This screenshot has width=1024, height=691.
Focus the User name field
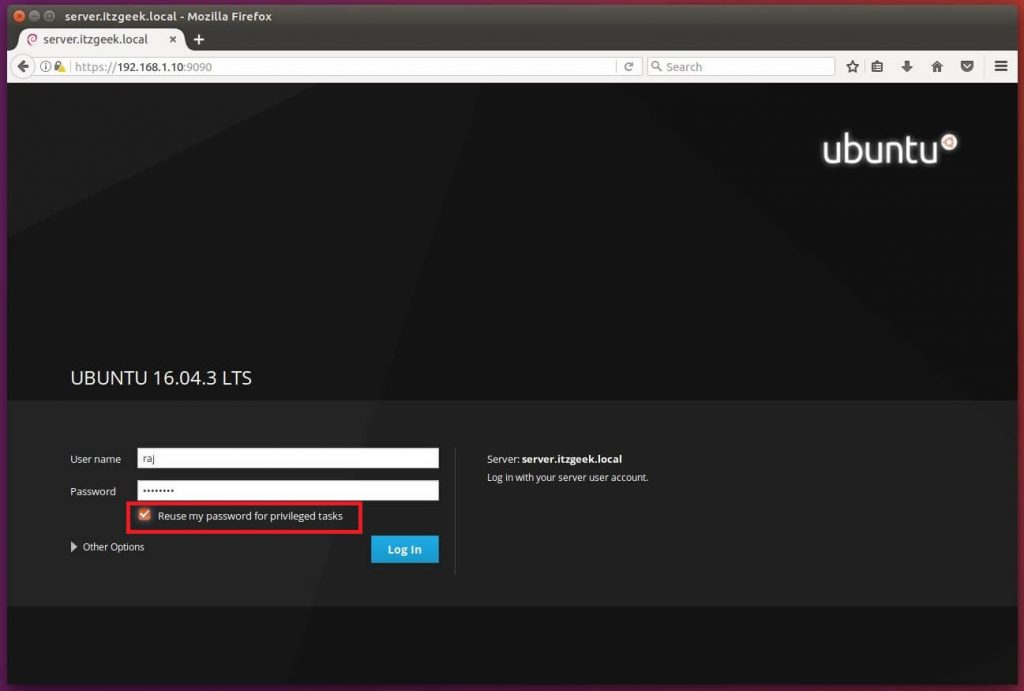coord(288,458)
